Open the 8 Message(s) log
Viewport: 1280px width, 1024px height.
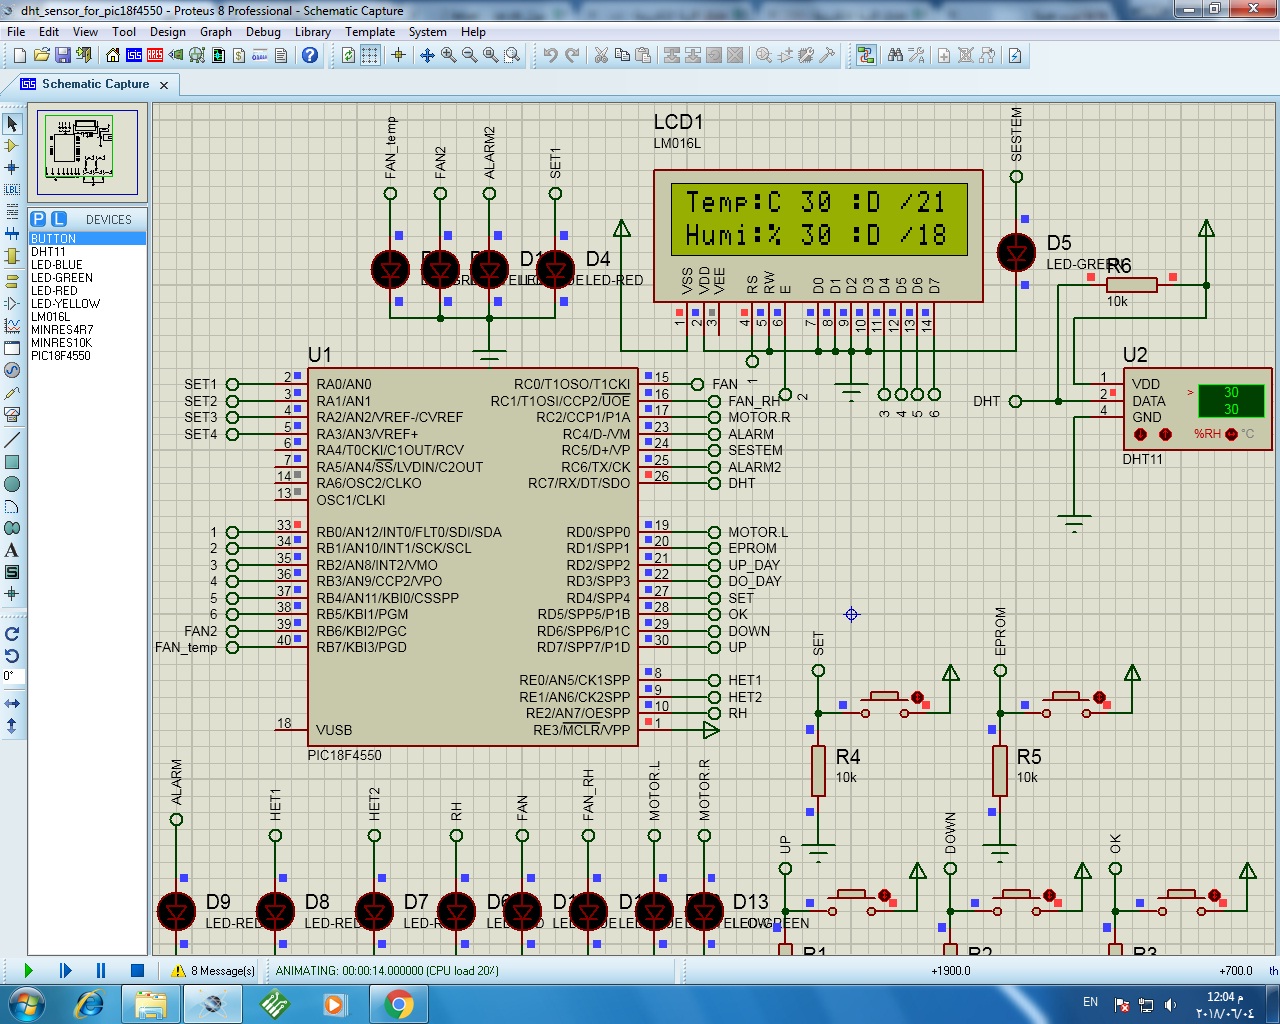(213, 970)
